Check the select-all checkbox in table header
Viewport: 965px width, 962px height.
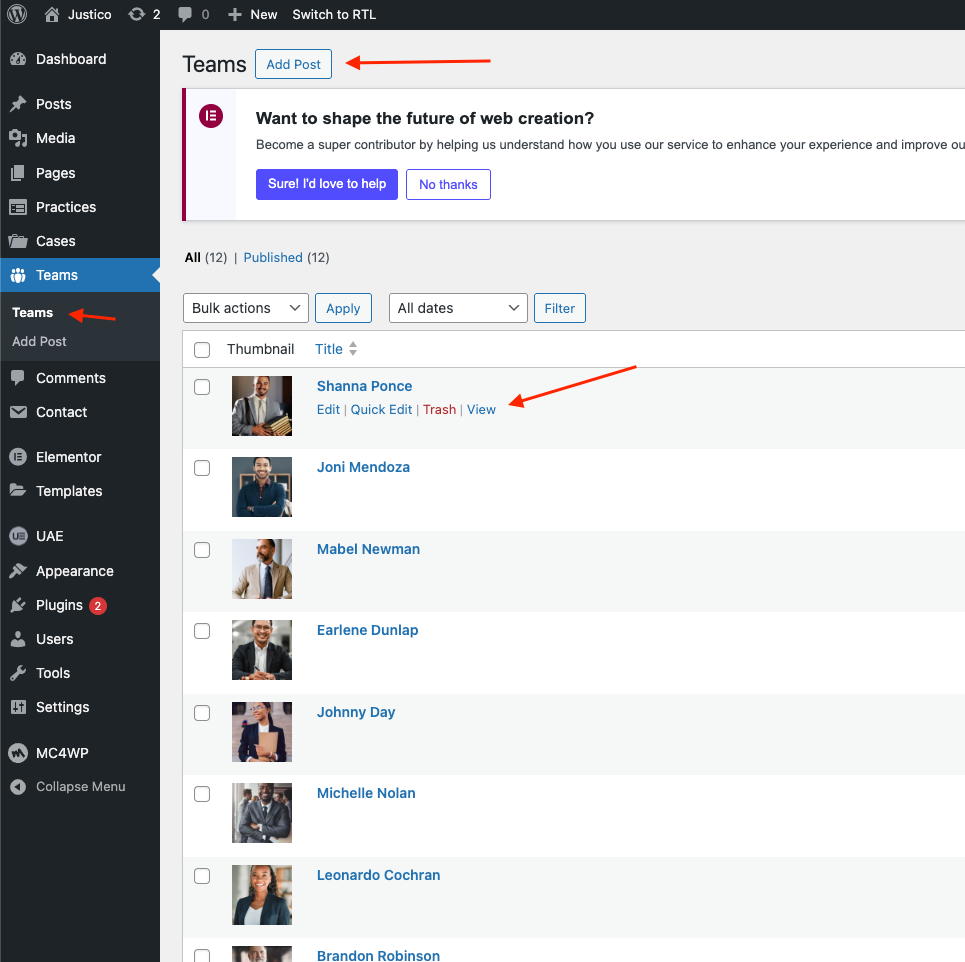[202, 349]
